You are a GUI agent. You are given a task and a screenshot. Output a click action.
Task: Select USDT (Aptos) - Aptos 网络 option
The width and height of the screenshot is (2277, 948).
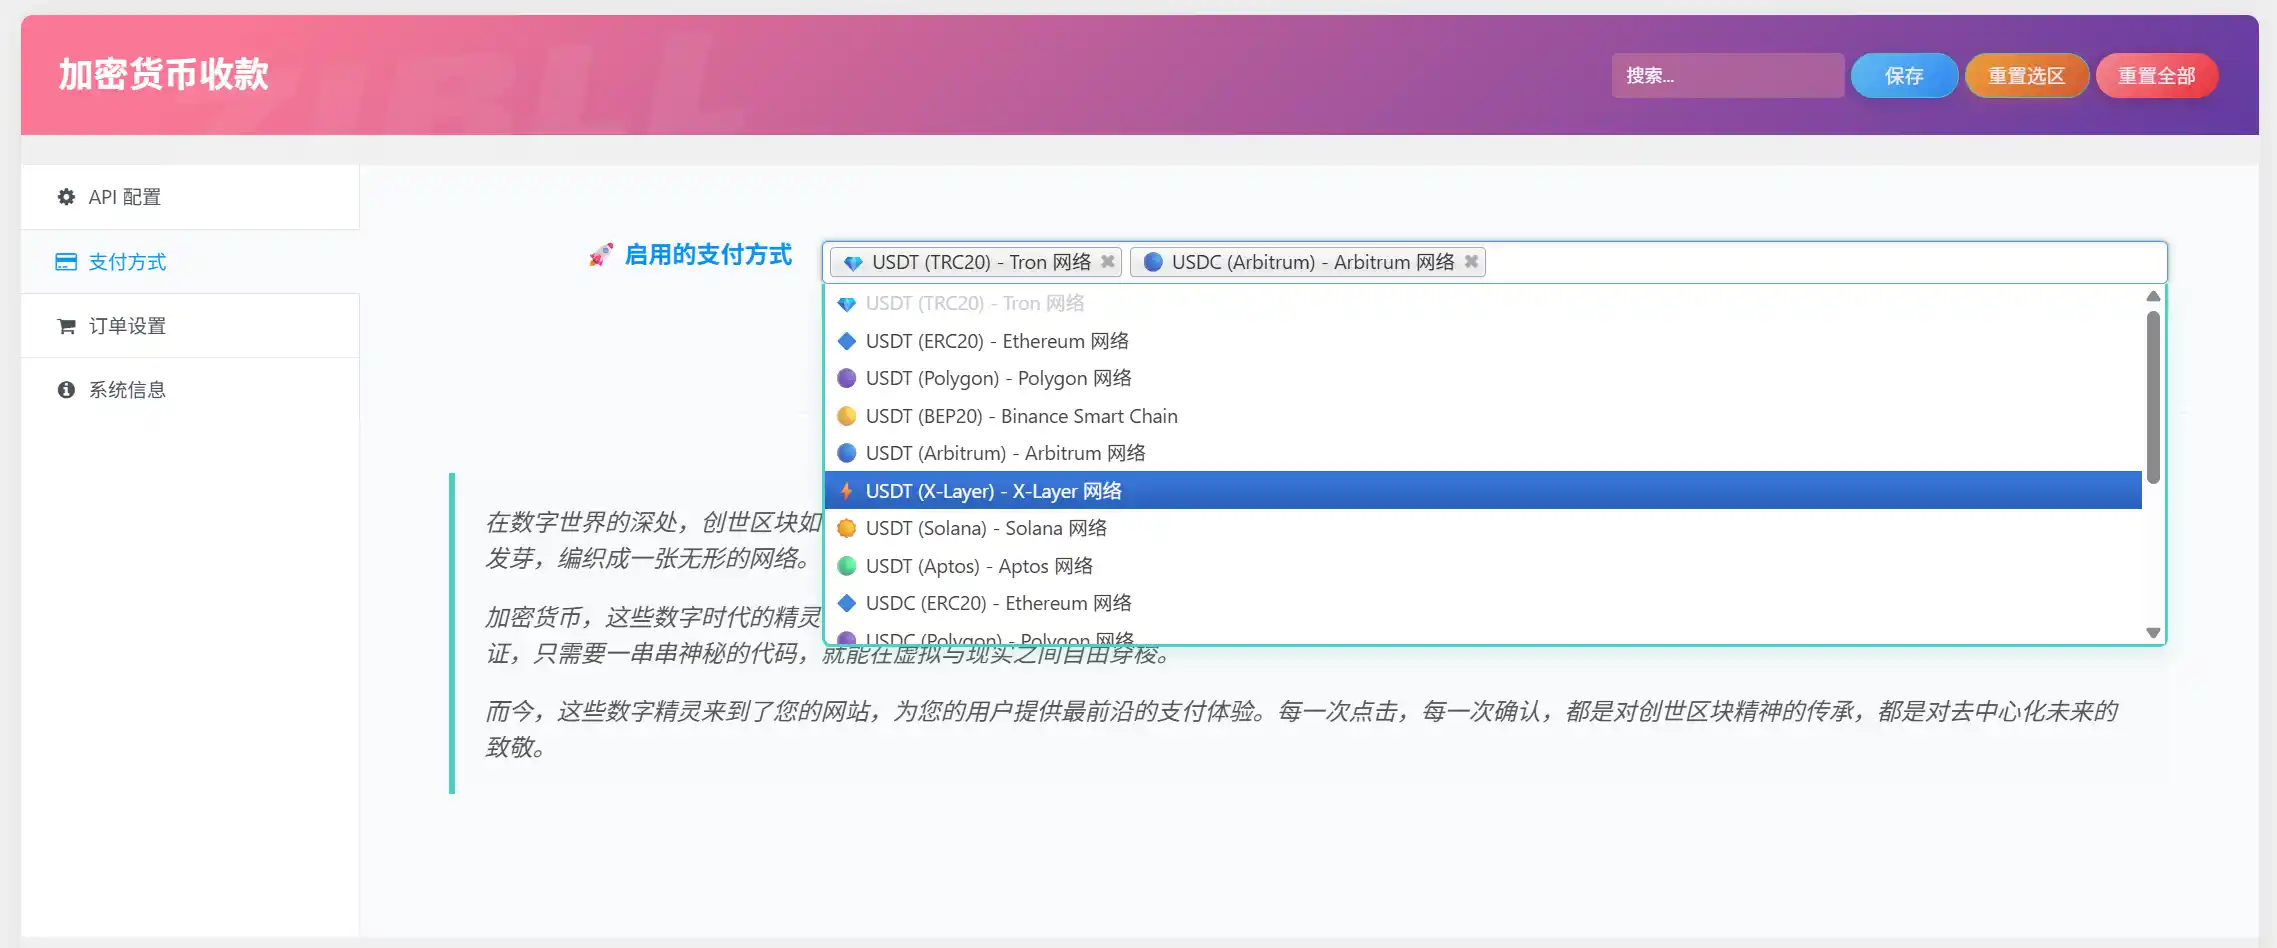(x=979, y=565)
